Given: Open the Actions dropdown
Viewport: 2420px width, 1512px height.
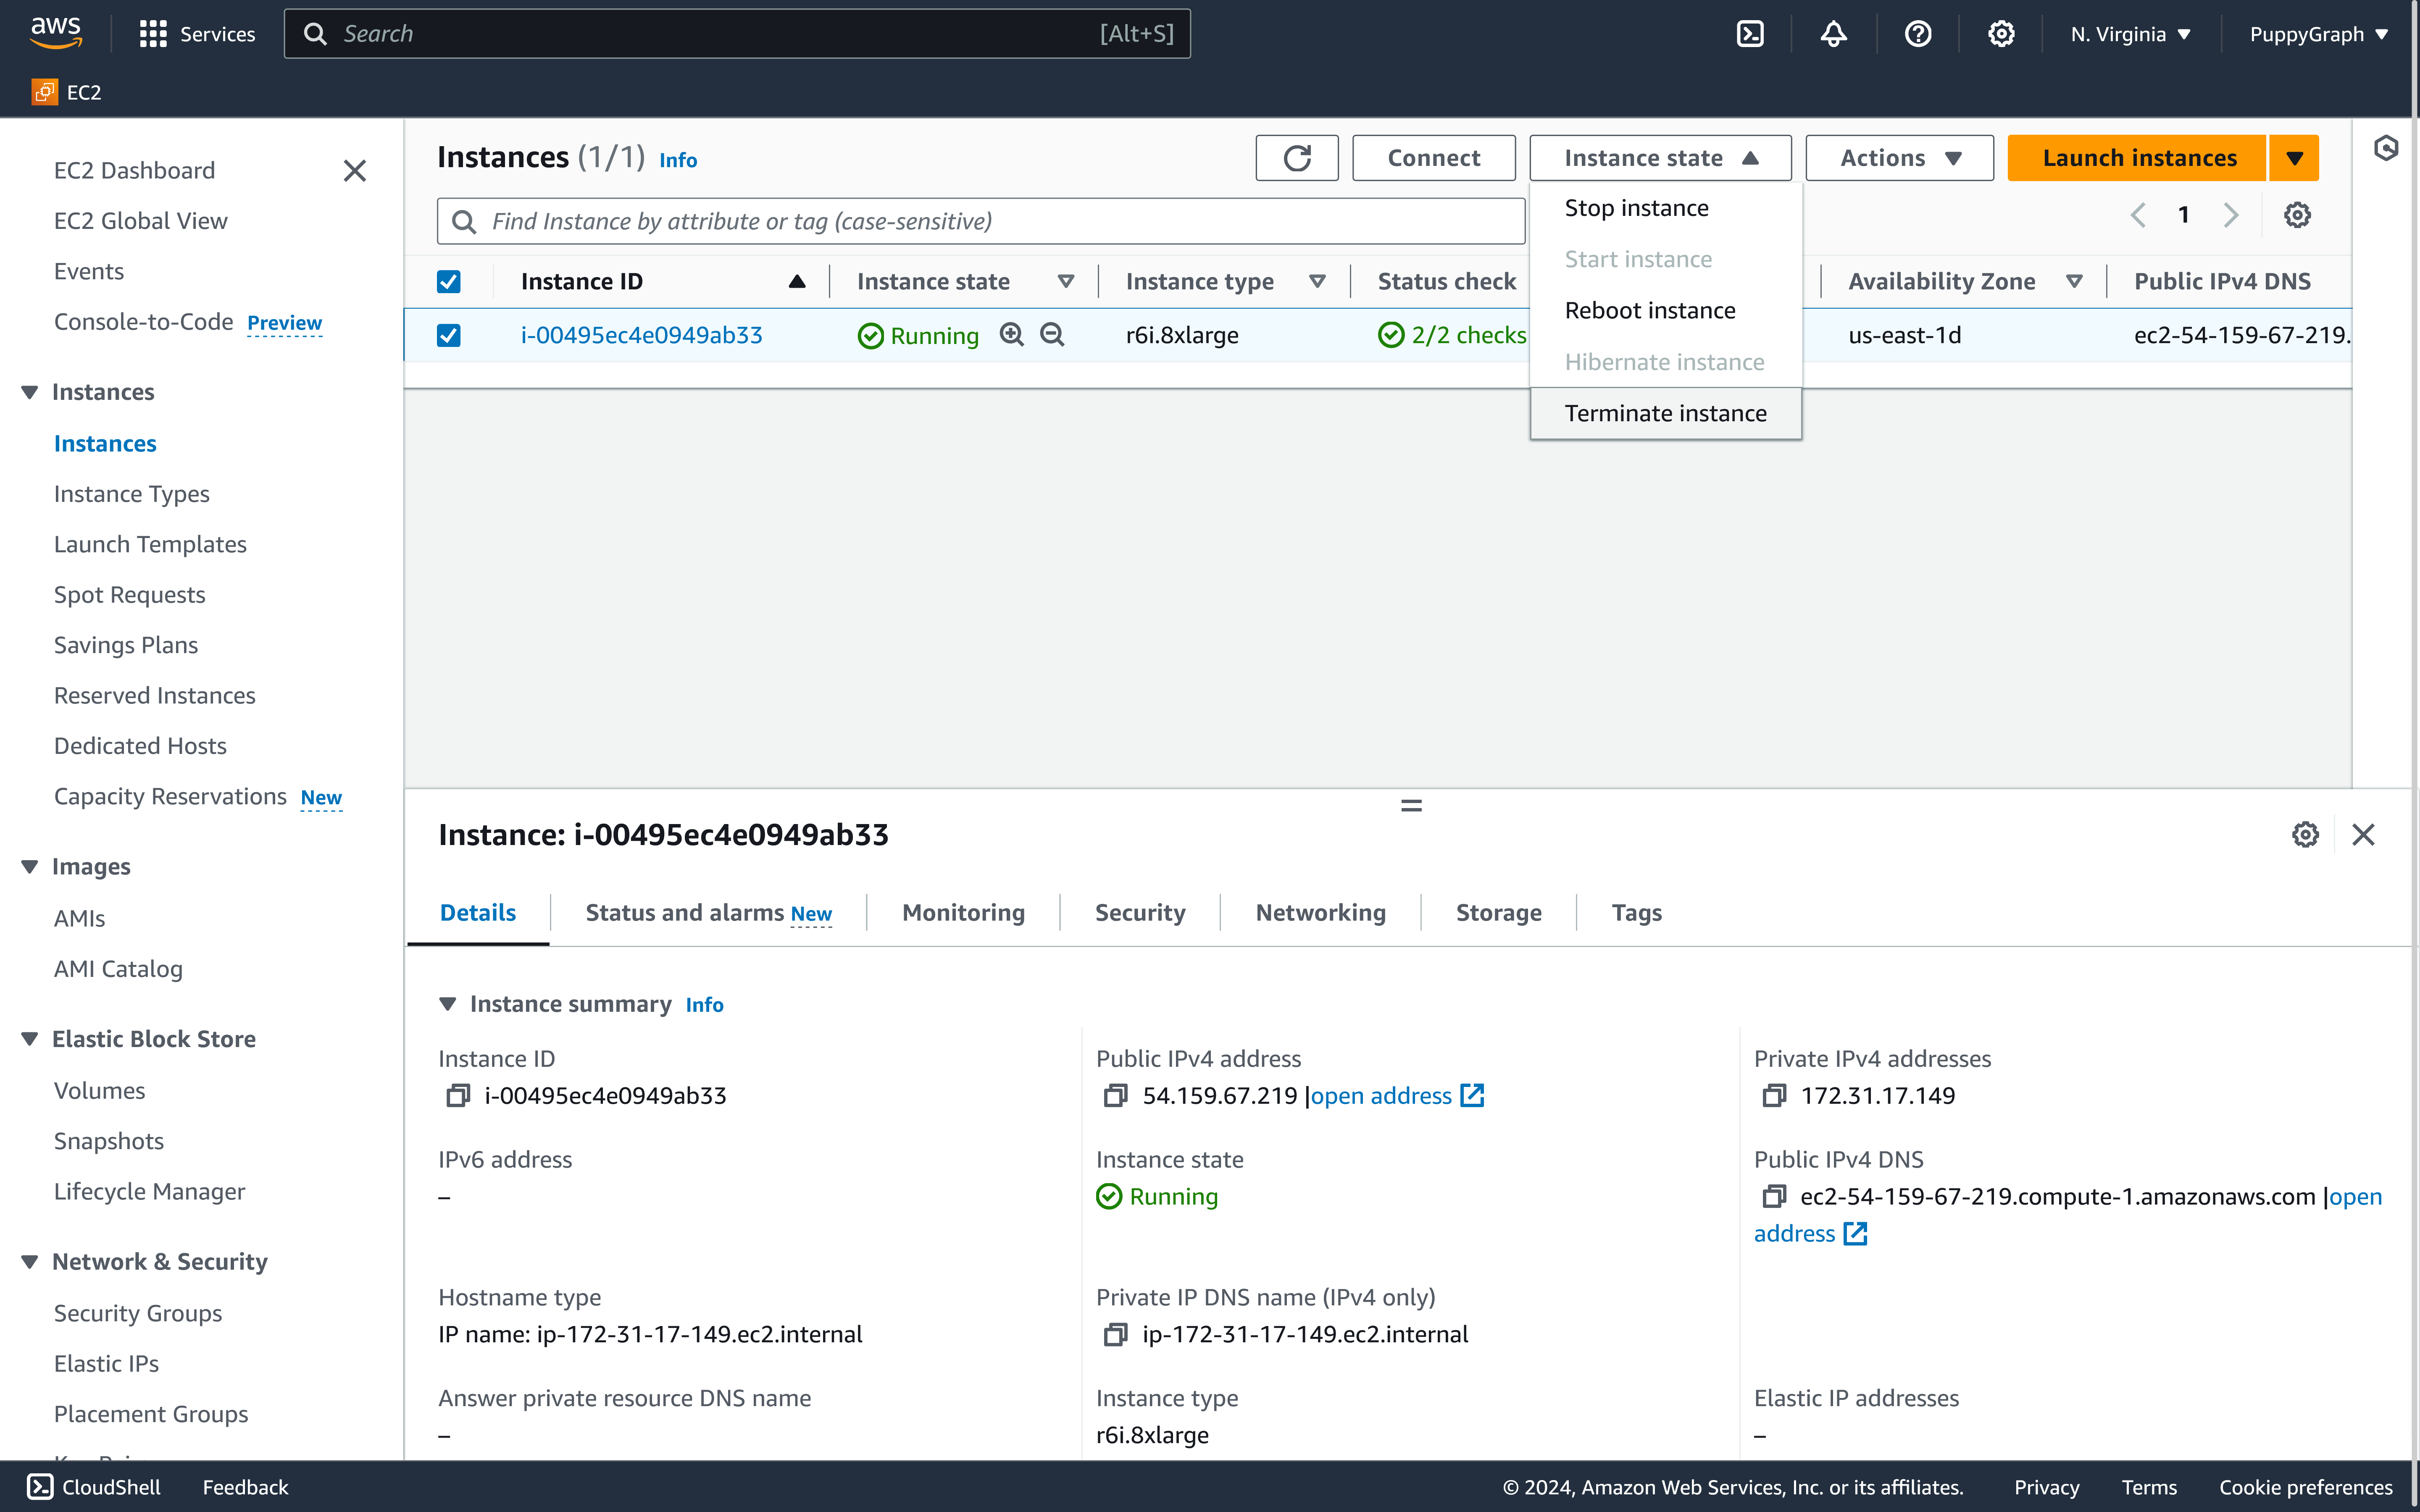Looking at the screenshot, I should click(1899, 158).
